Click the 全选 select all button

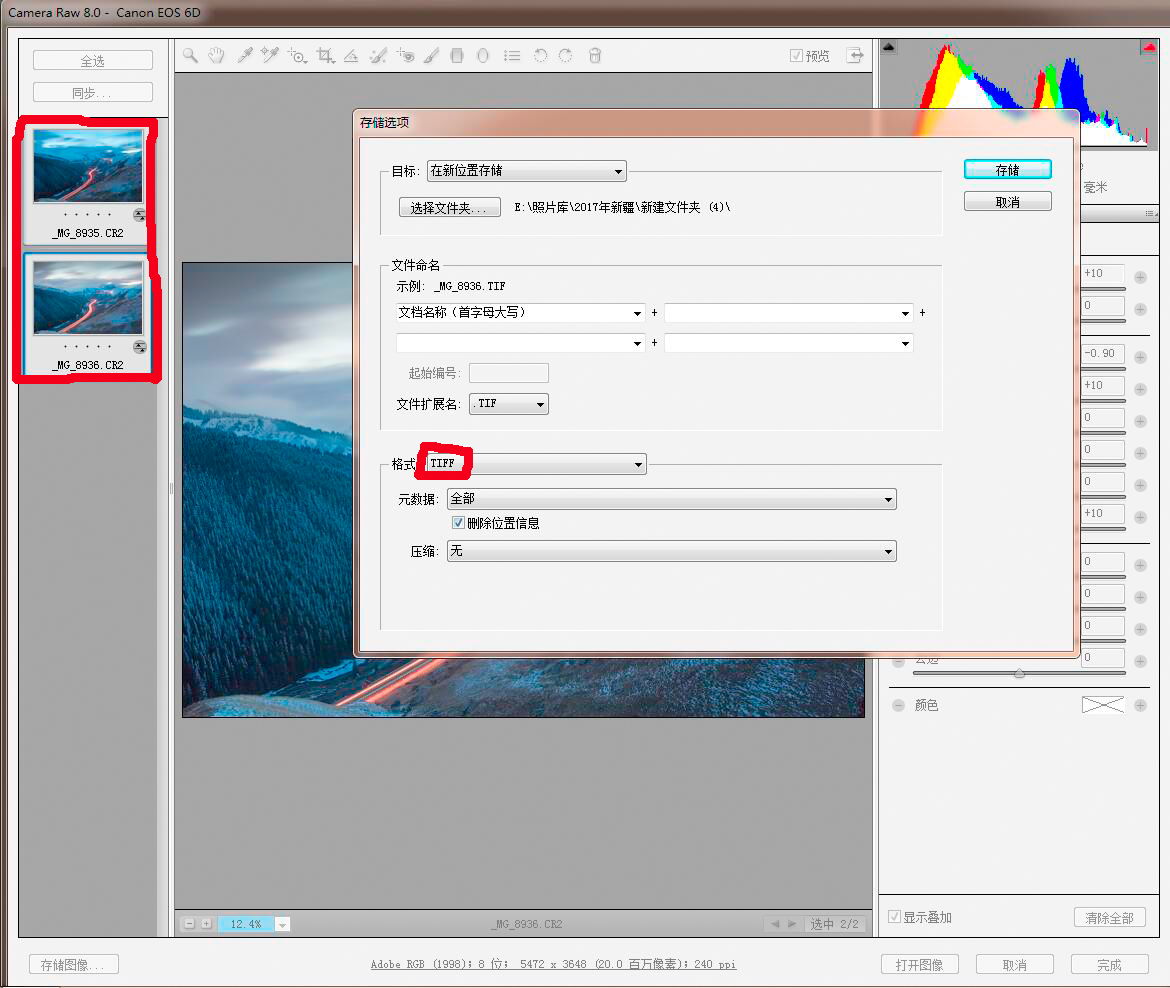click(93, 60)
